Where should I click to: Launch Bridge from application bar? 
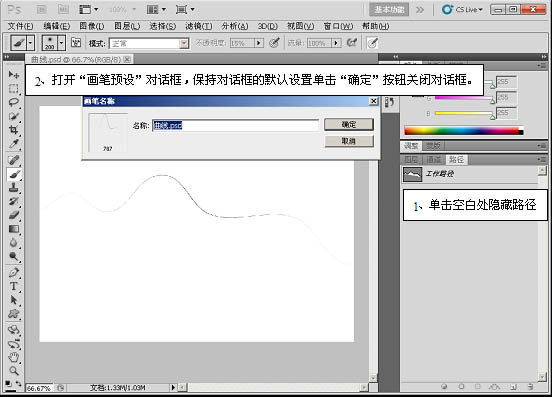[x=42, y=10]
